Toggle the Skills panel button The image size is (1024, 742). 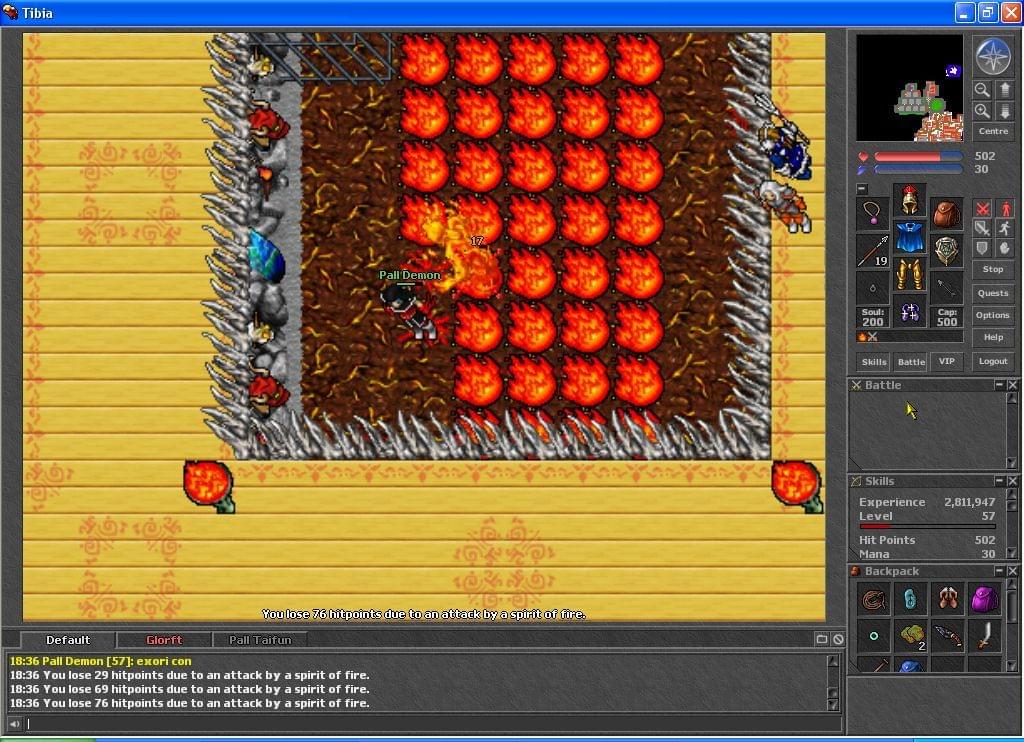point(874,362)
